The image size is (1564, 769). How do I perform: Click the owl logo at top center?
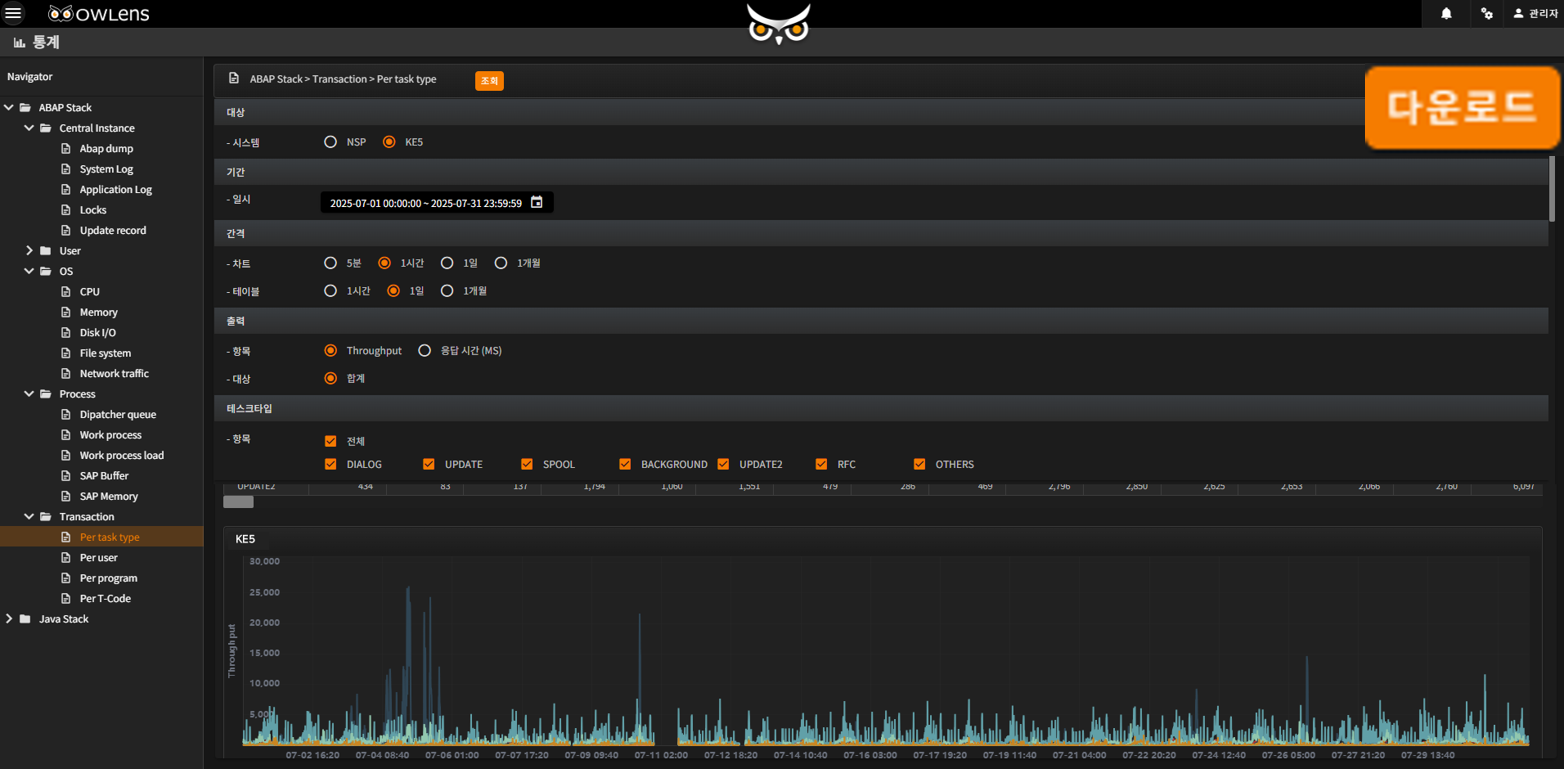pos(779,23)
